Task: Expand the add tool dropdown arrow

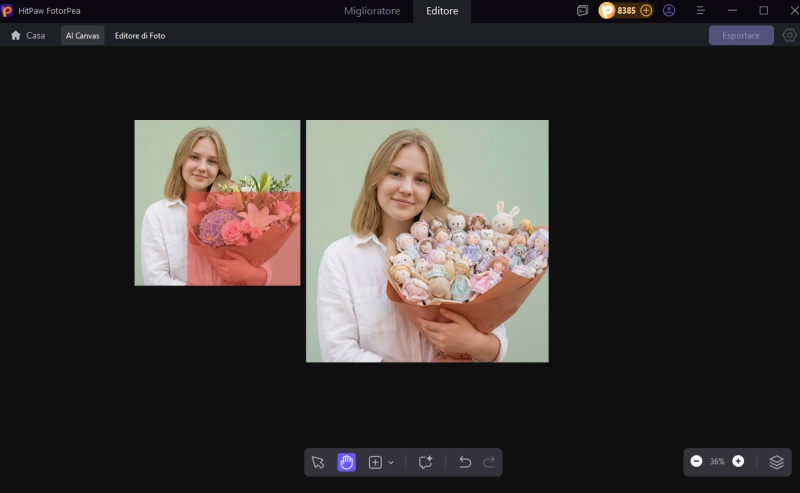Action: 391,463
